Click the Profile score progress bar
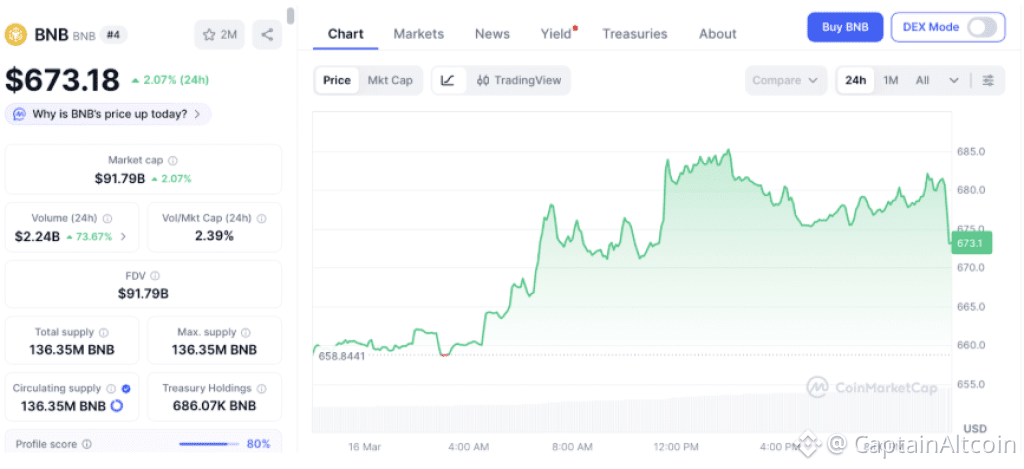 pyautogui.click(x=209, y=443)
